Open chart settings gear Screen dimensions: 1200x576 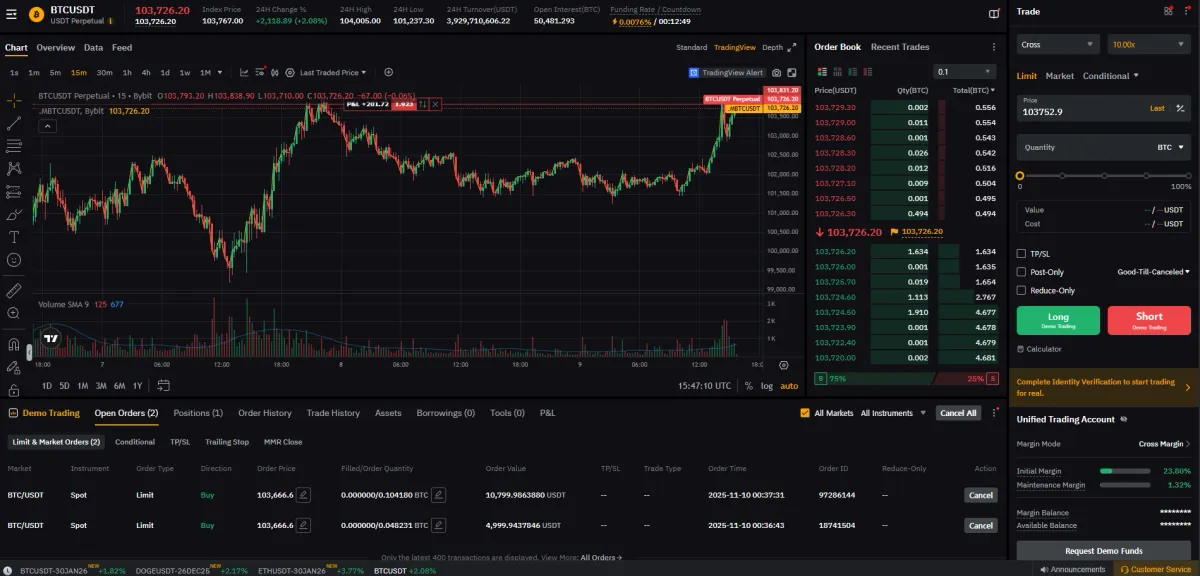tap(290, 72)
